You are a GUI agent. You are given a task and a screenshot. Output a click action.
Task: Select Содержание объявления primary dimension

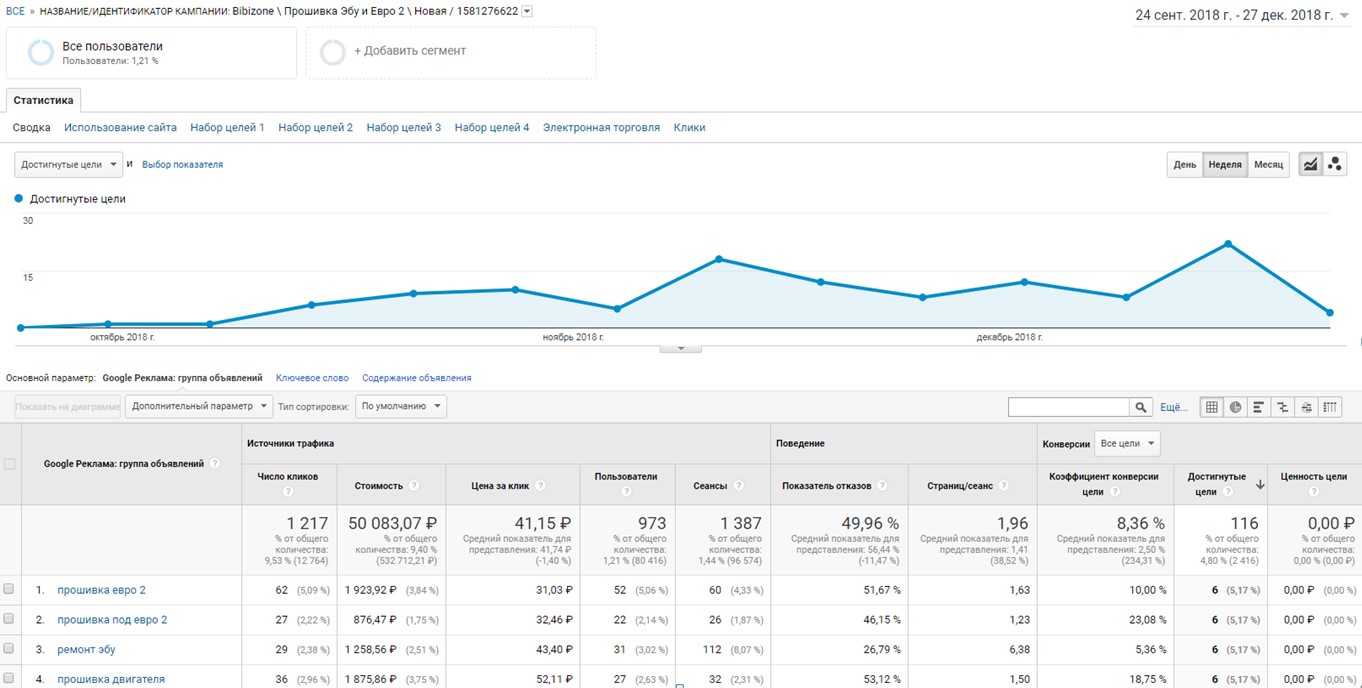pos(416,378)
